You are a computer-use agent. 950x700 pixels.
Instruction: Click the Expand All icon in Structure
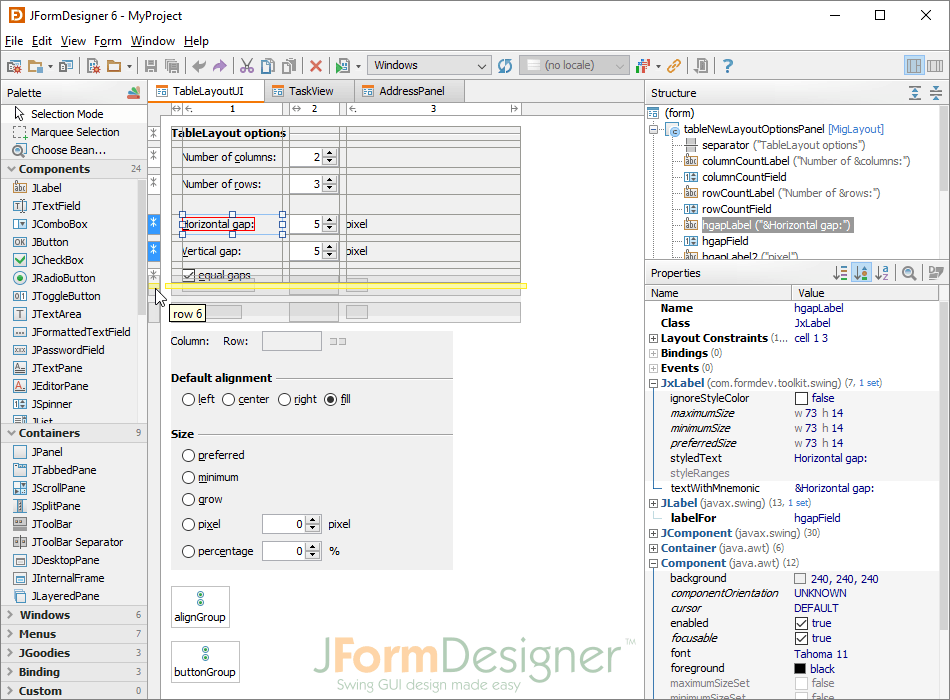click(915, 93)
